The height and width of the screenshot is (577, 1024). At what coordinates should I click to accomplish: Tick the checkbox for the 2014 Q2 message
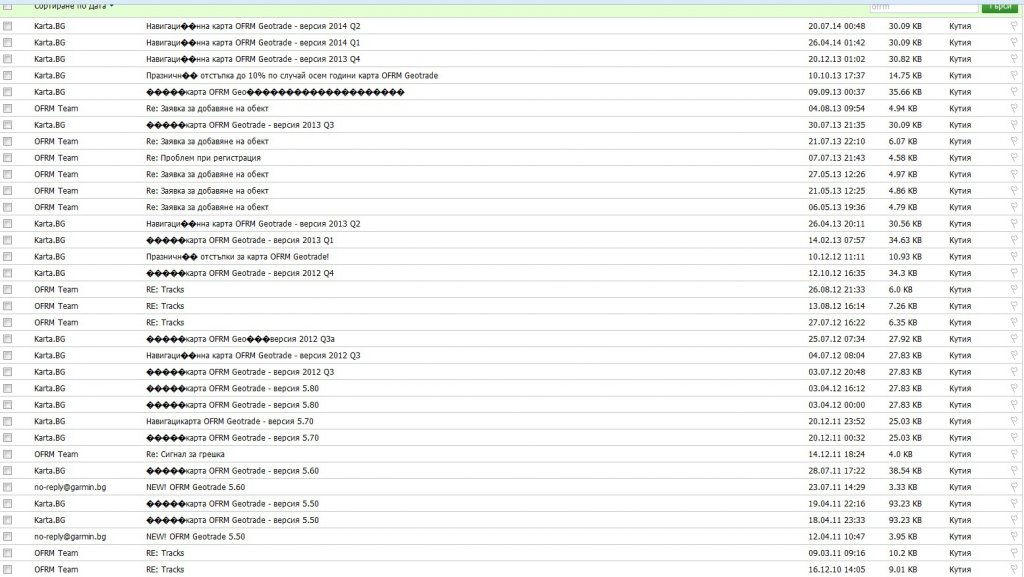pos(8,26)
